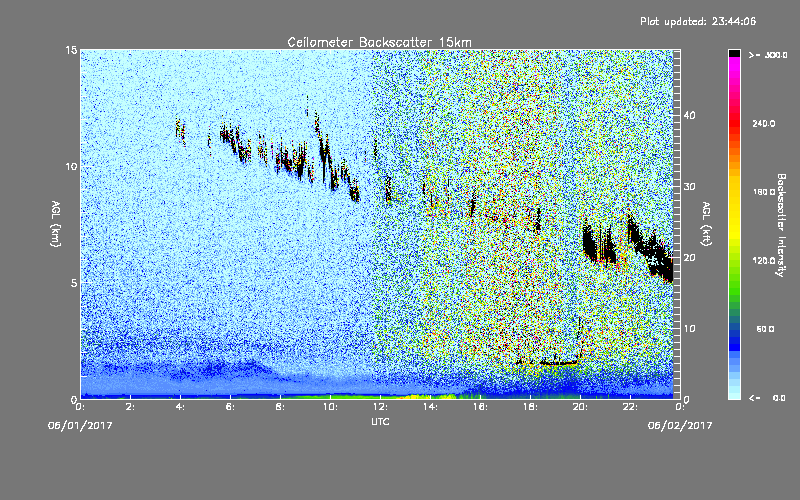Click the left 'AGL (km)' axis label
This screenshot has width=800, height=500.
coord(56,223)
